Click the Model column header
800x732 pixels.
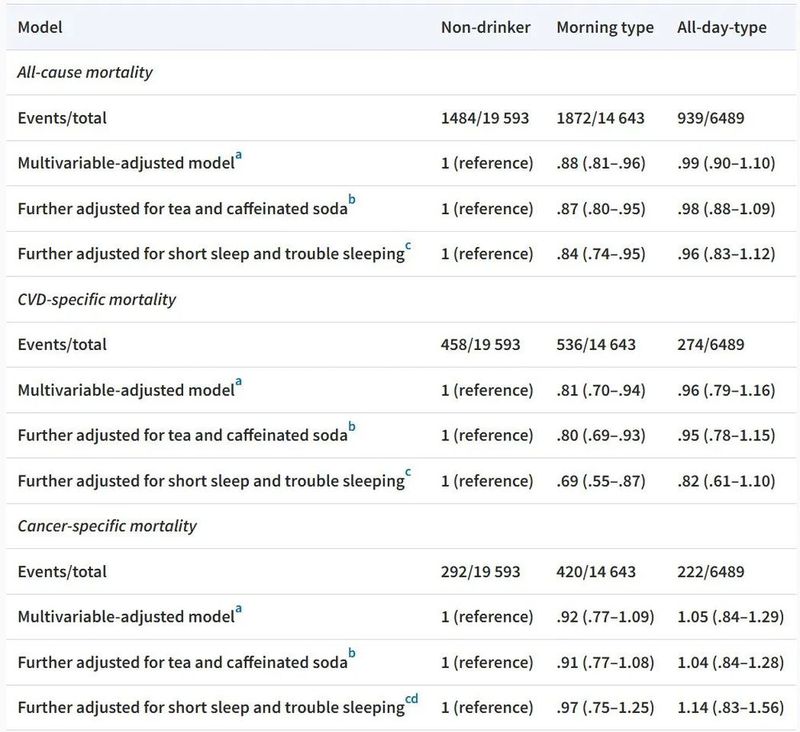[x=40, y=27]
